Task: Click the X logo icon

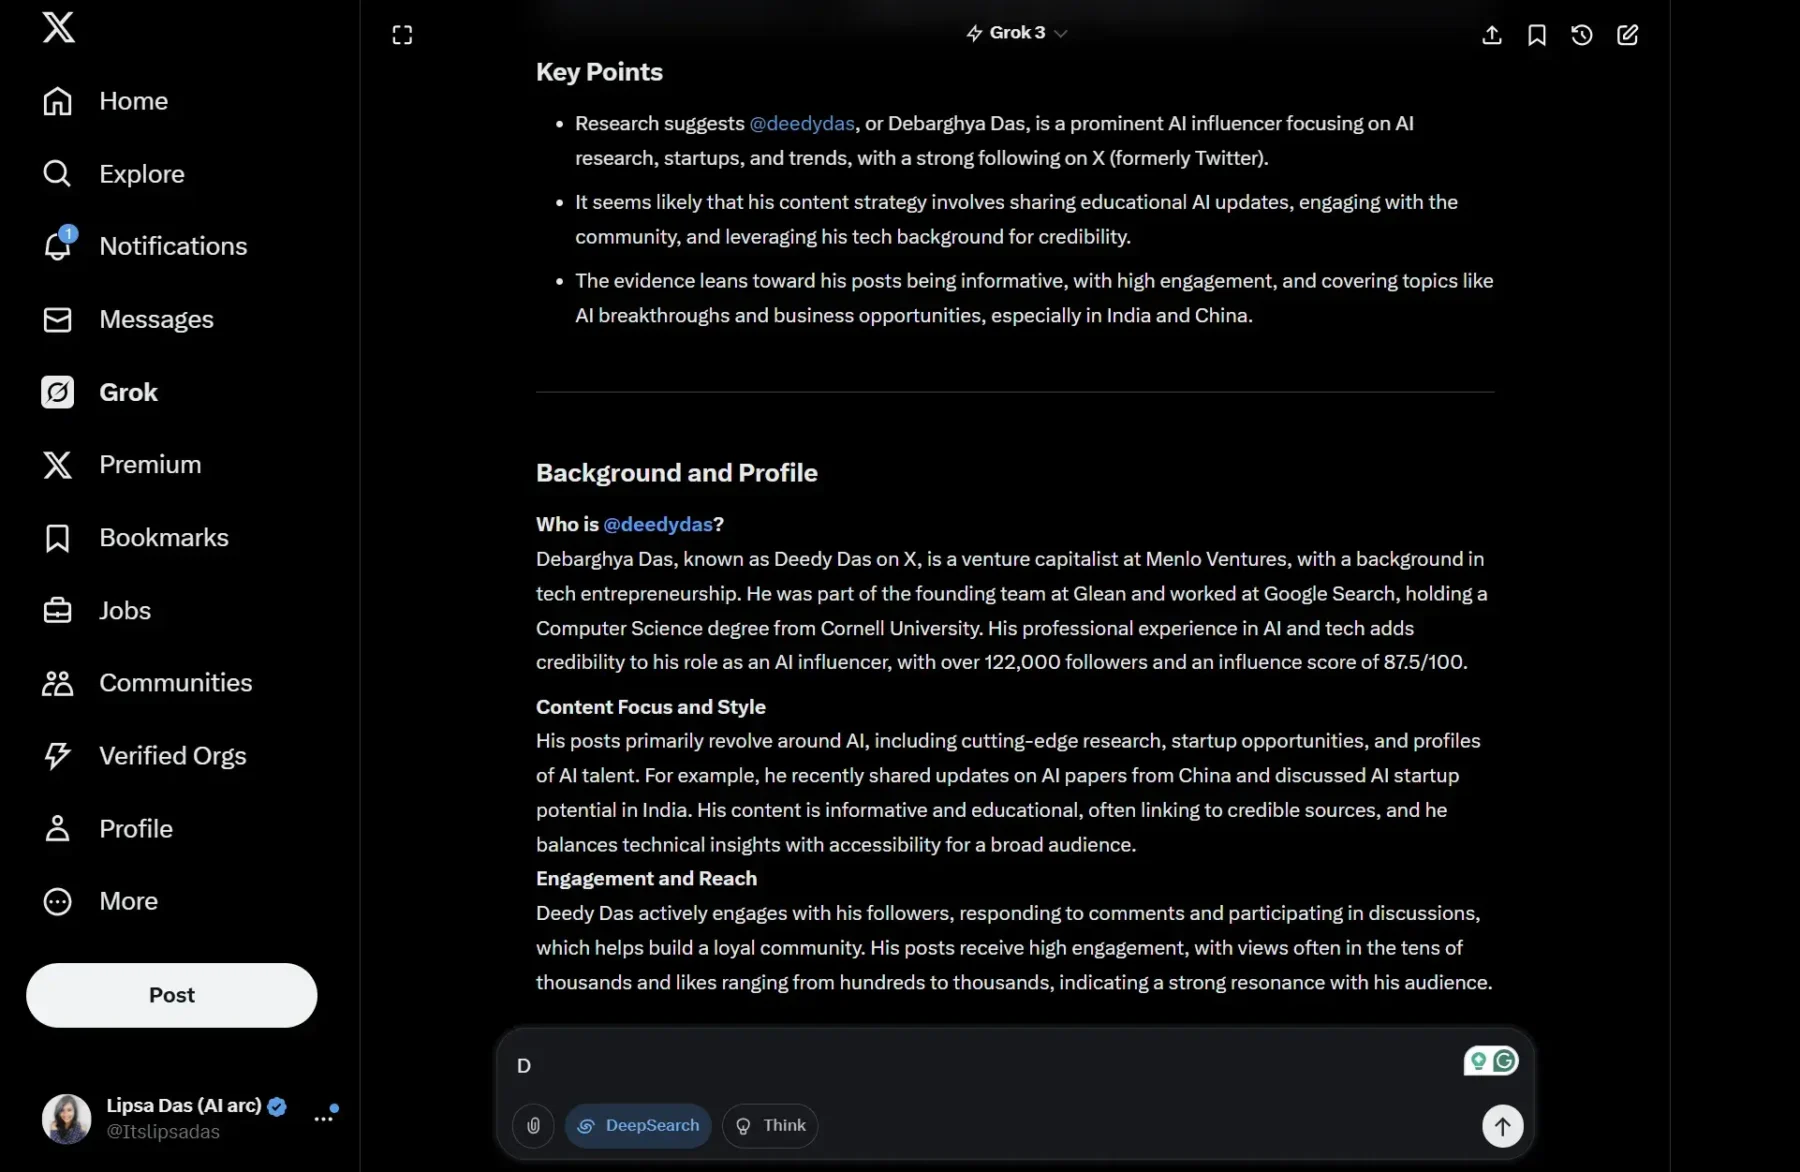Action: click(x=58, y=27)
